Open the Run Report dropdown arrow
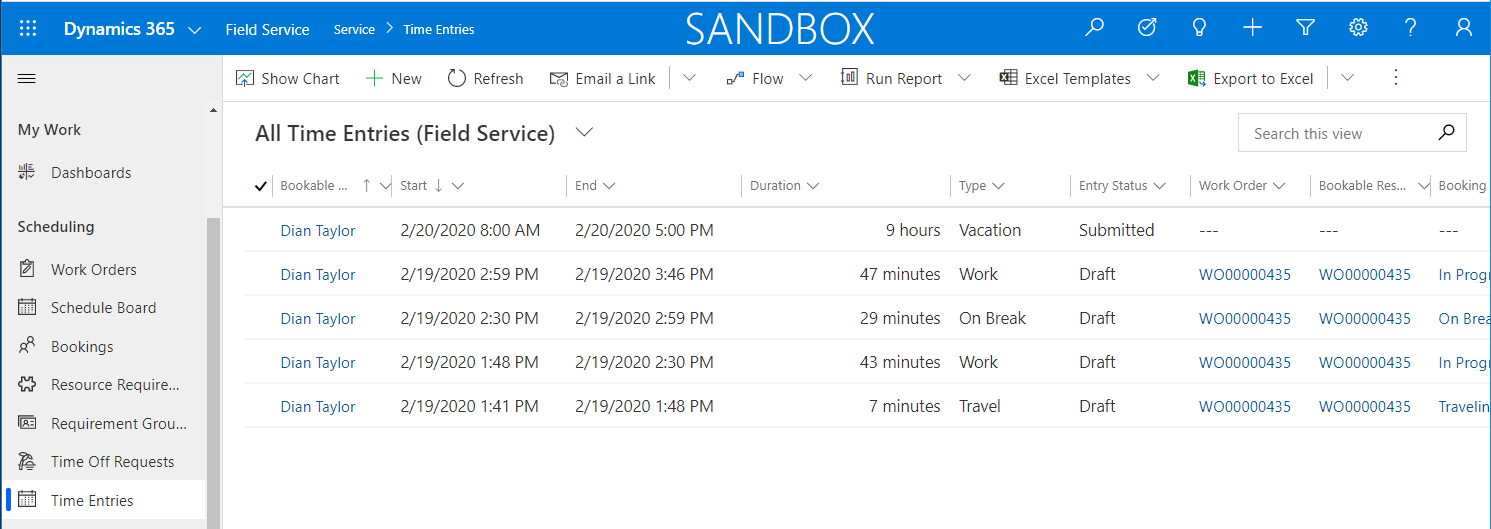1491x529 pixels. pyautogui.click(x=965, y=79)
